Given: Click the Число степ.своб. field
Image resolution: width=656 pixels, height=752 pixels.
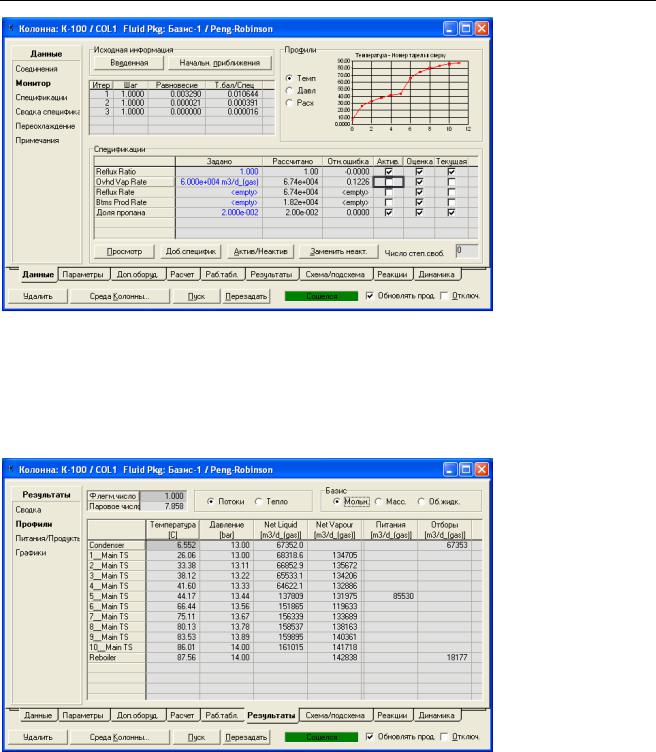Looking at the screenshot, I should pos(467,251).
